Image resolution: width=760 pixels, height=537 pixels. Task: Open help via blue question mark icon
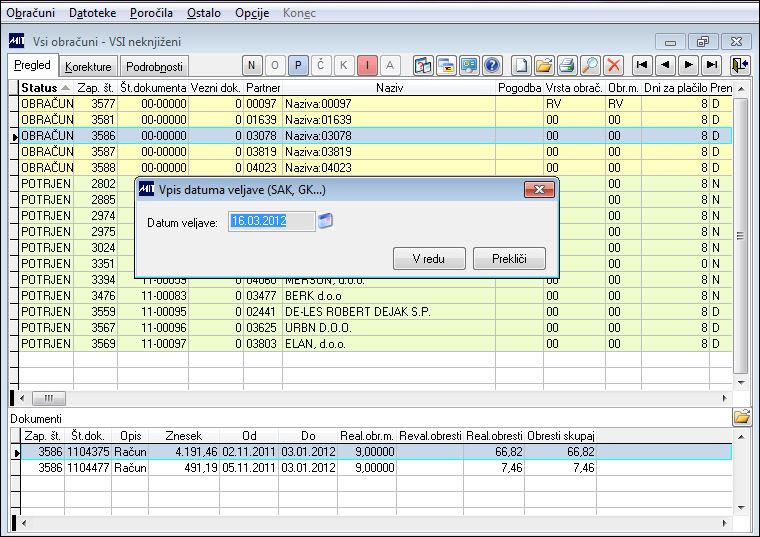click(x=492, y=65)
